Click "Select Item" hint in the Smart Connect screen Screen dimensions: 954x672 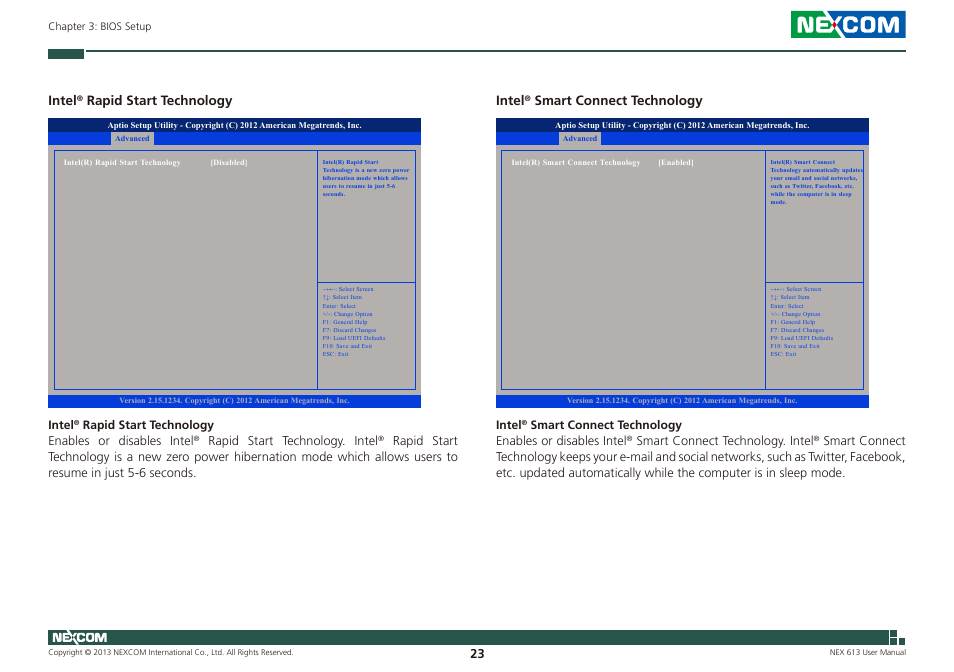(790, 297)
